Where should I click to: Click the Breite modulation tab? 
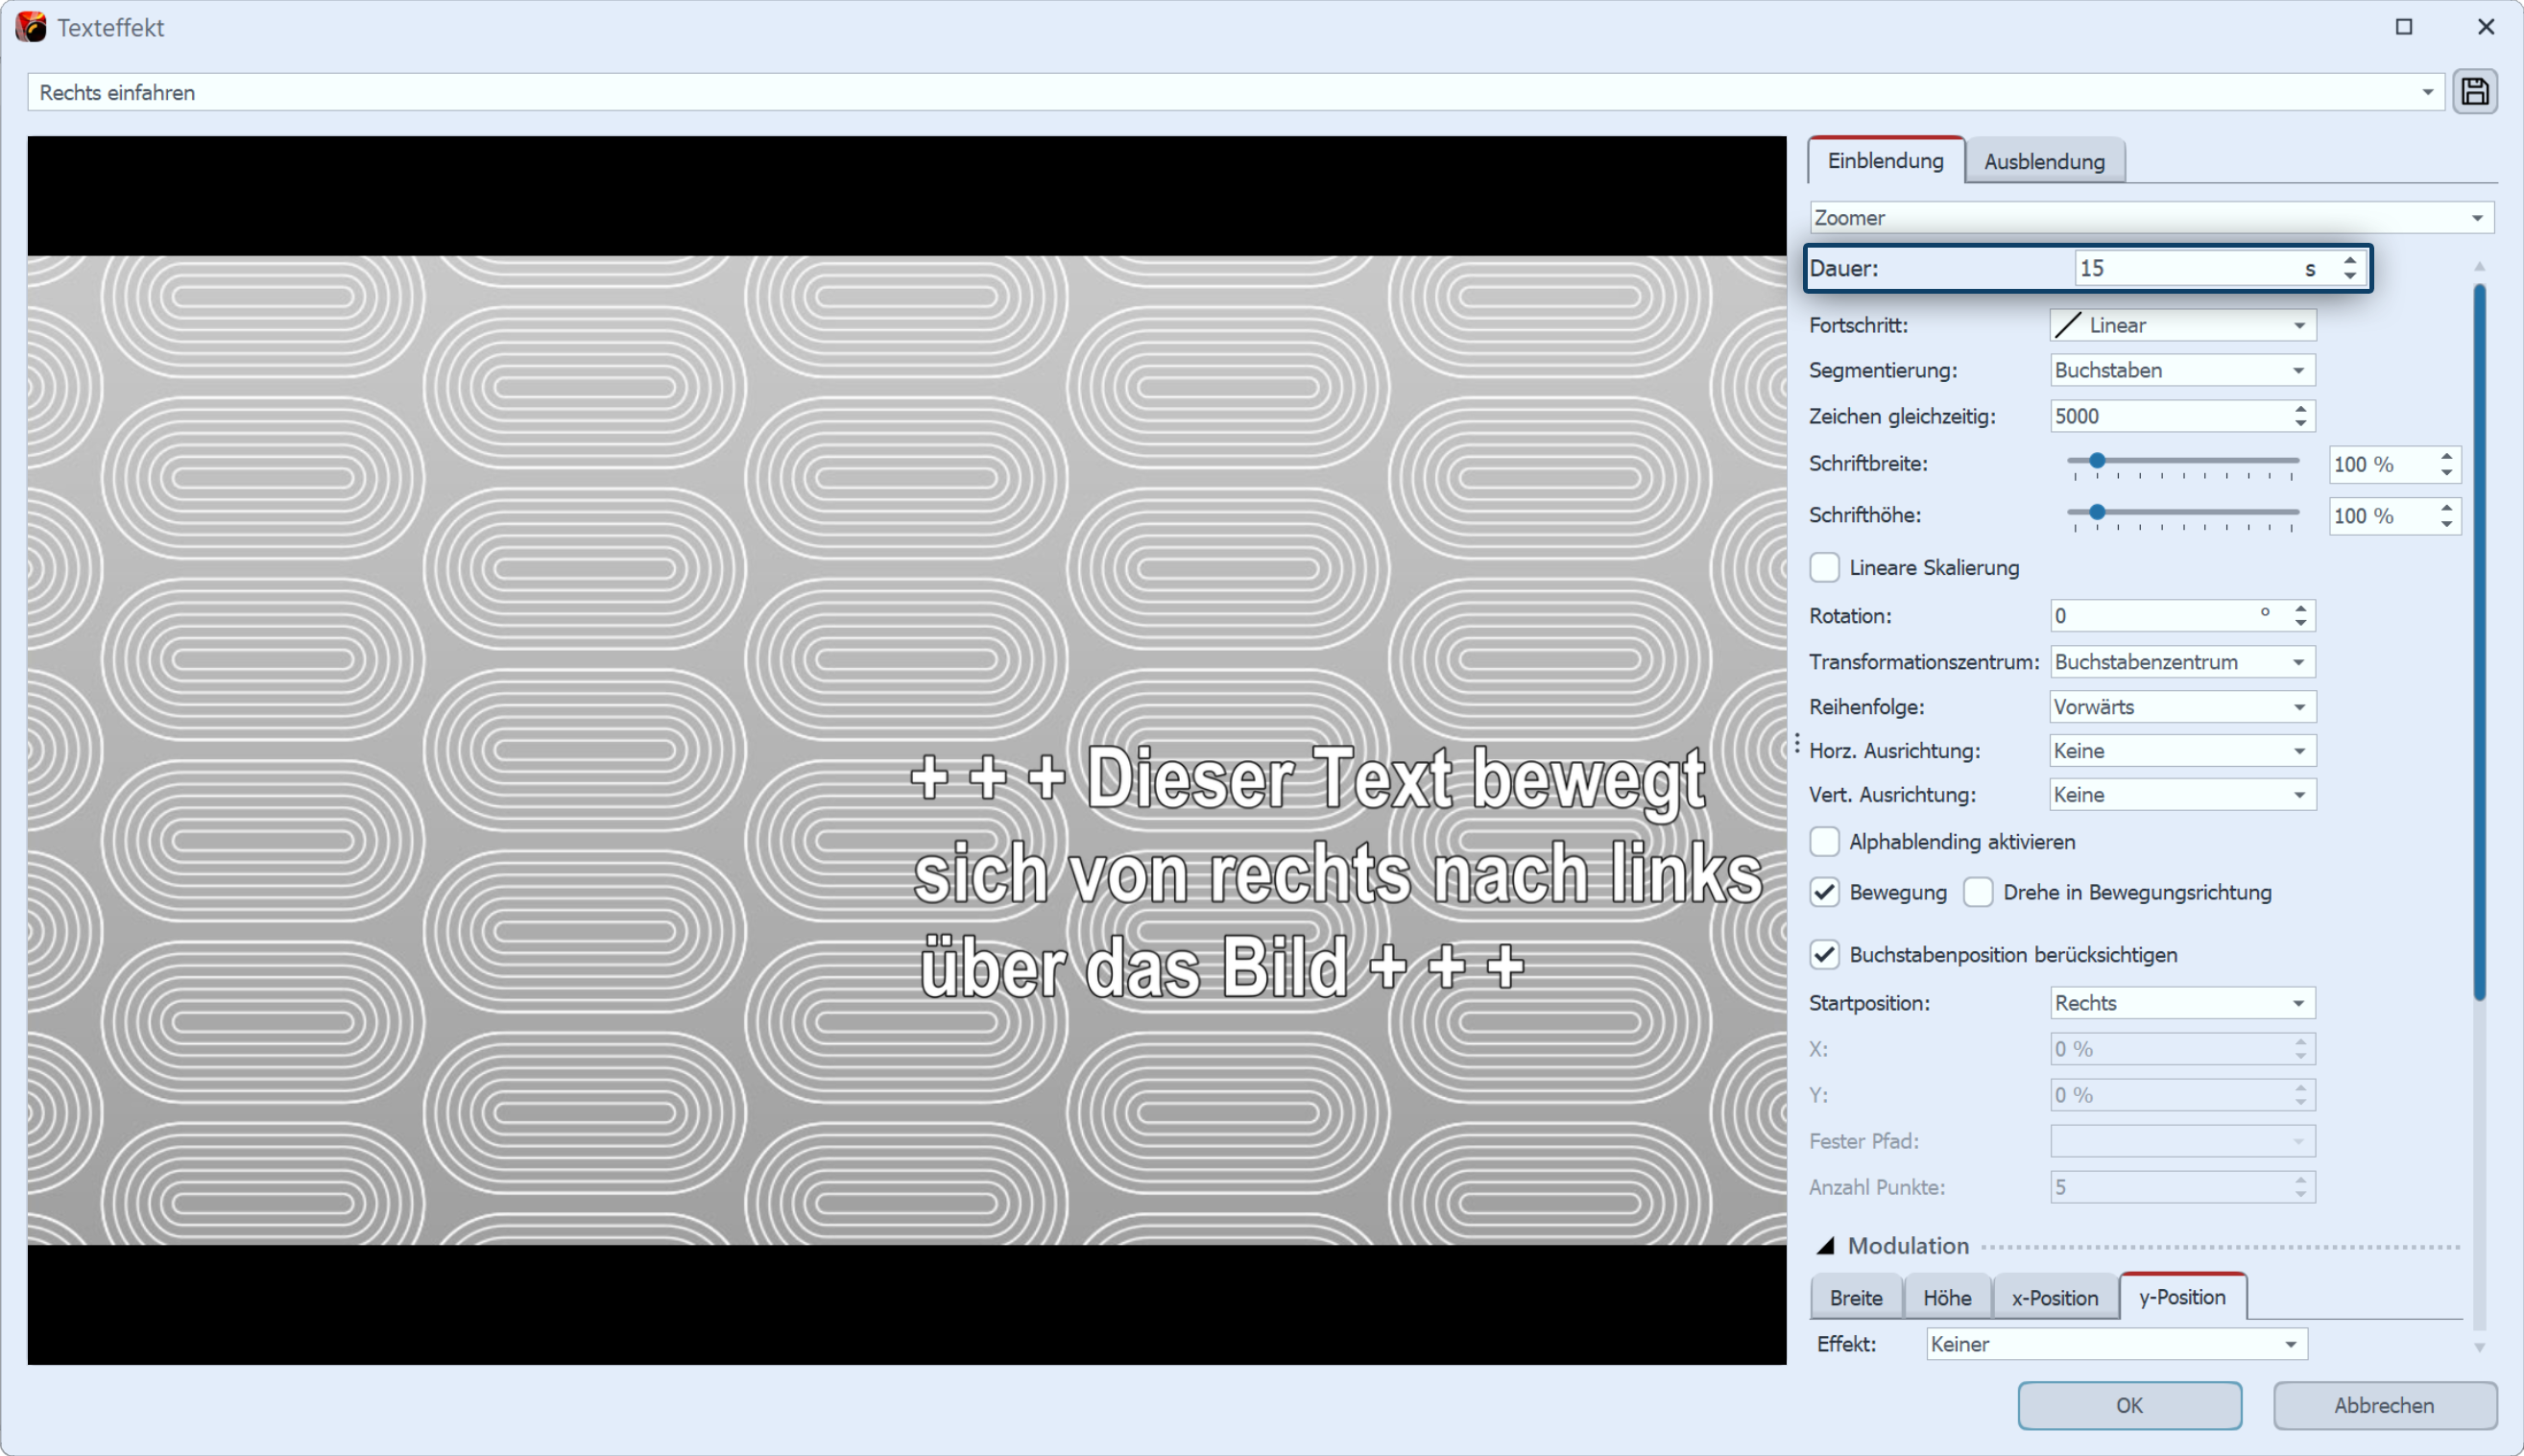coord(1857,1297)
